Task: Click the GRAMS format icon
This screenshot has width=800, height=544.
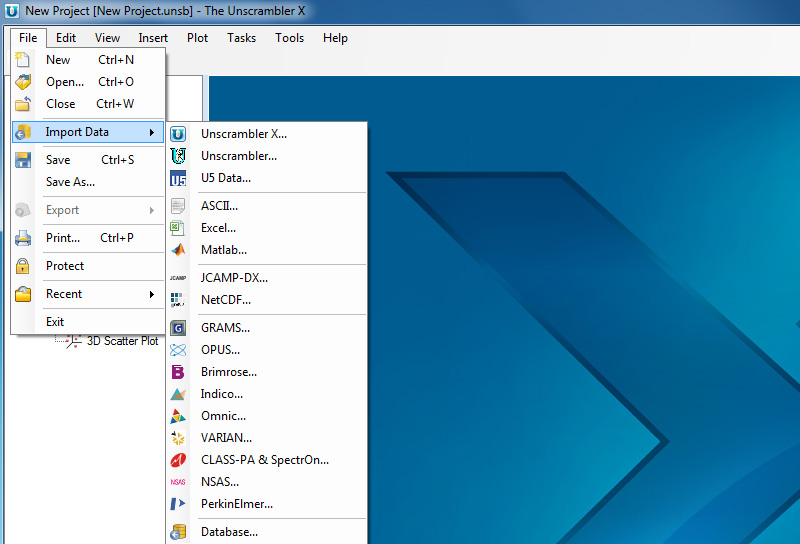Action: [x=178, y=328]
